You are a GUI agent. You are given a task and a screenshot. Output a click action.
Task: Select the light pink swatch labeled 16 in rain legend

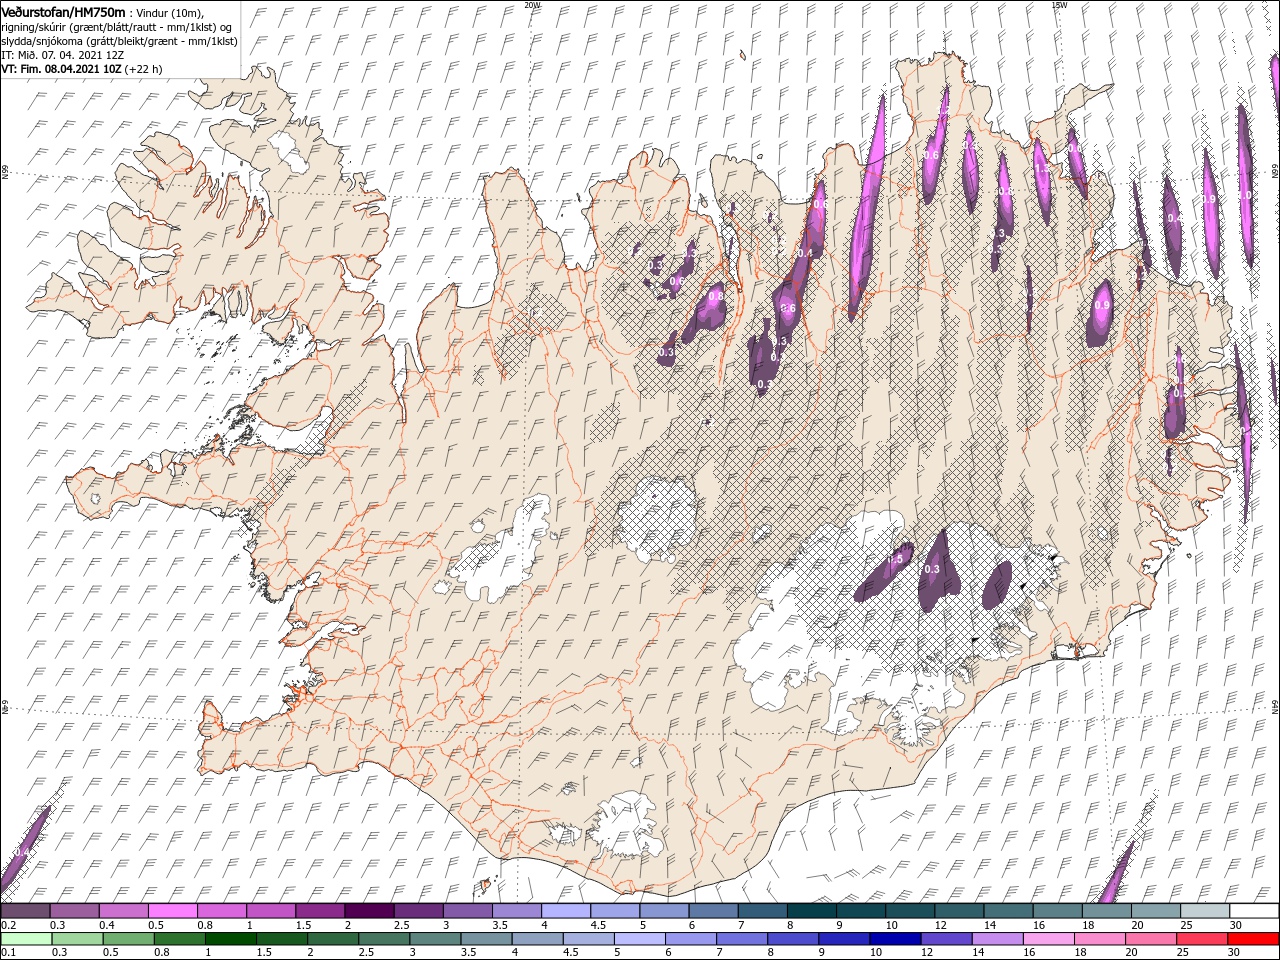tap(1047, 938)
